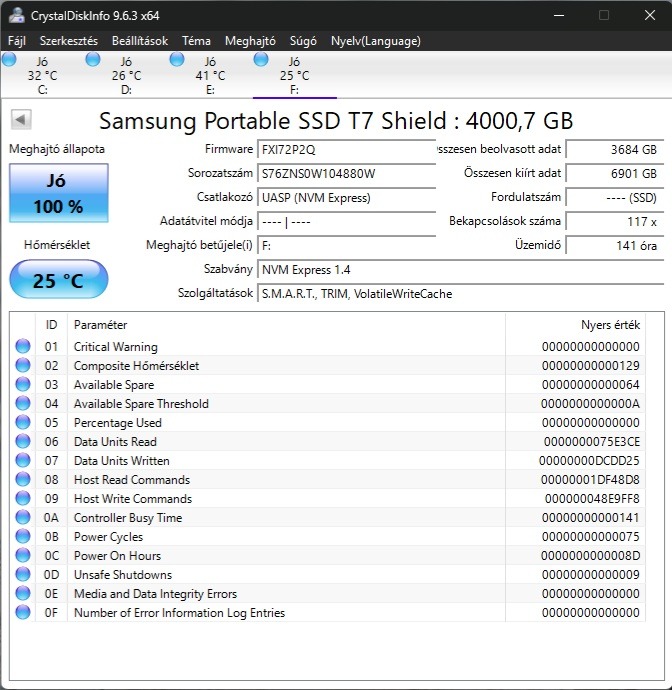Viewport: 672px width, 690px height.
Task: Select the Unsafe Shutdowns row text
Action: coord(123,575)
